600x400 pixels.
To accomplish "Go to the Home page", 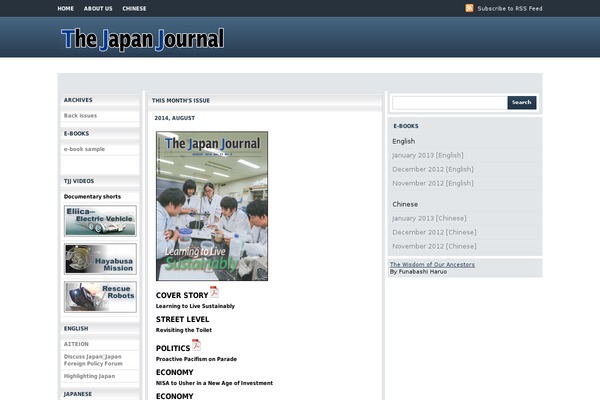I will tap(65, 8).
